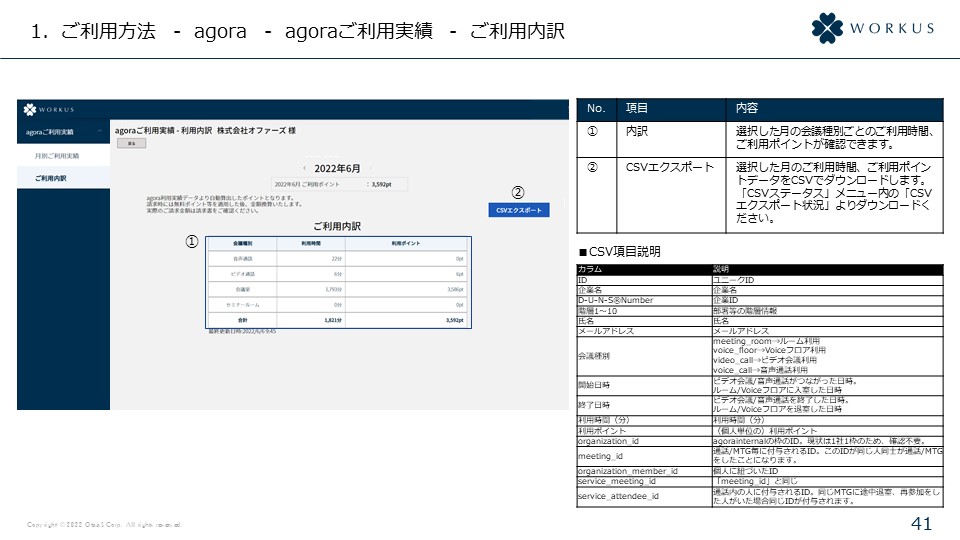This screenshot has height=540, width=960.
Task: Click the slide page number 41
Action: tap(921, 523)
